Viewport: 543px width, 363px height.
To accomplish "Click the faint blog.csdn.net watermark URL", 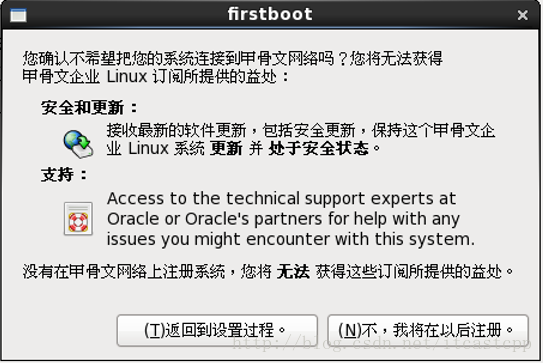I will (x=382, y=343).
